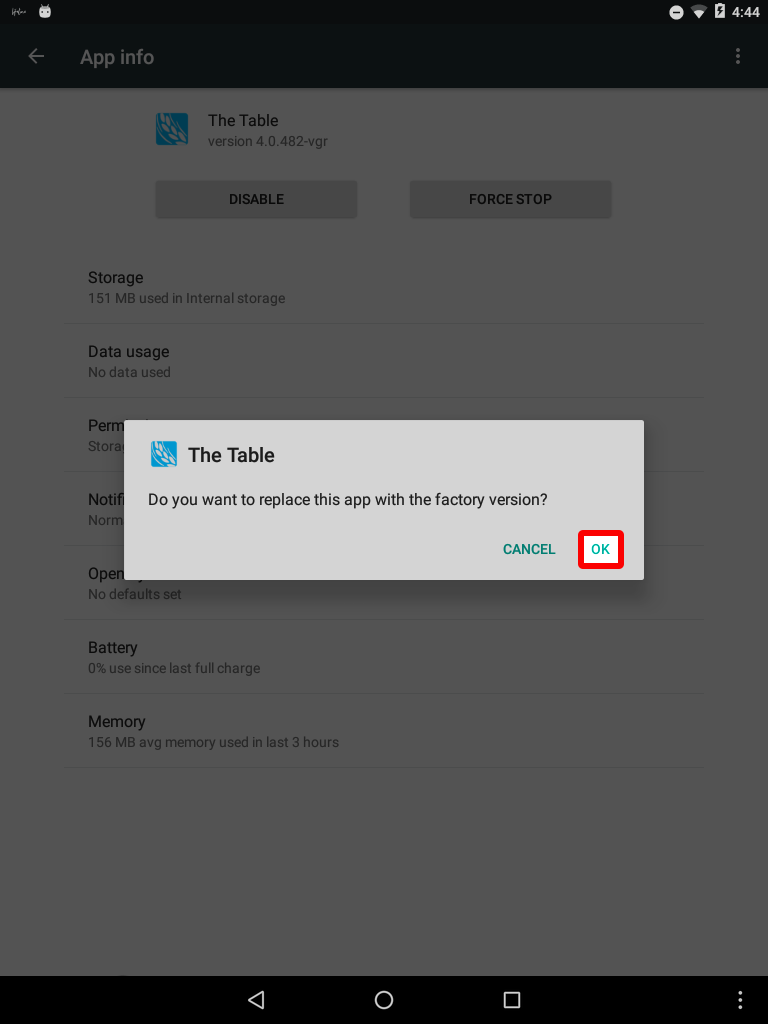The width and height of the screenshot is (768, 1024).
Task: Open the three-dot overflow menu in App info bar
Action: tap(737, 57)
